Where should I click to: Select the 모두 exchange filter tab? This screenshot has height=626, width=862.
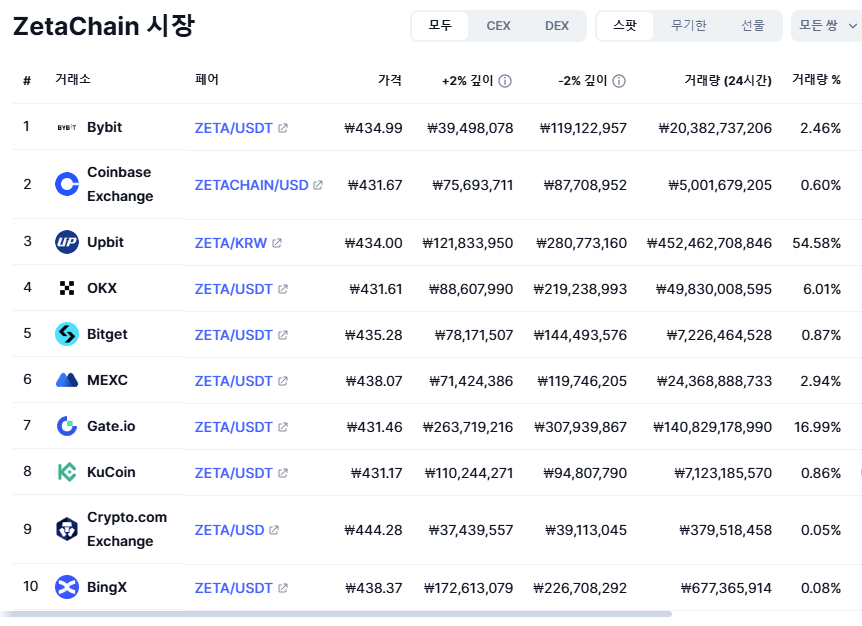(x=440, y=25)
